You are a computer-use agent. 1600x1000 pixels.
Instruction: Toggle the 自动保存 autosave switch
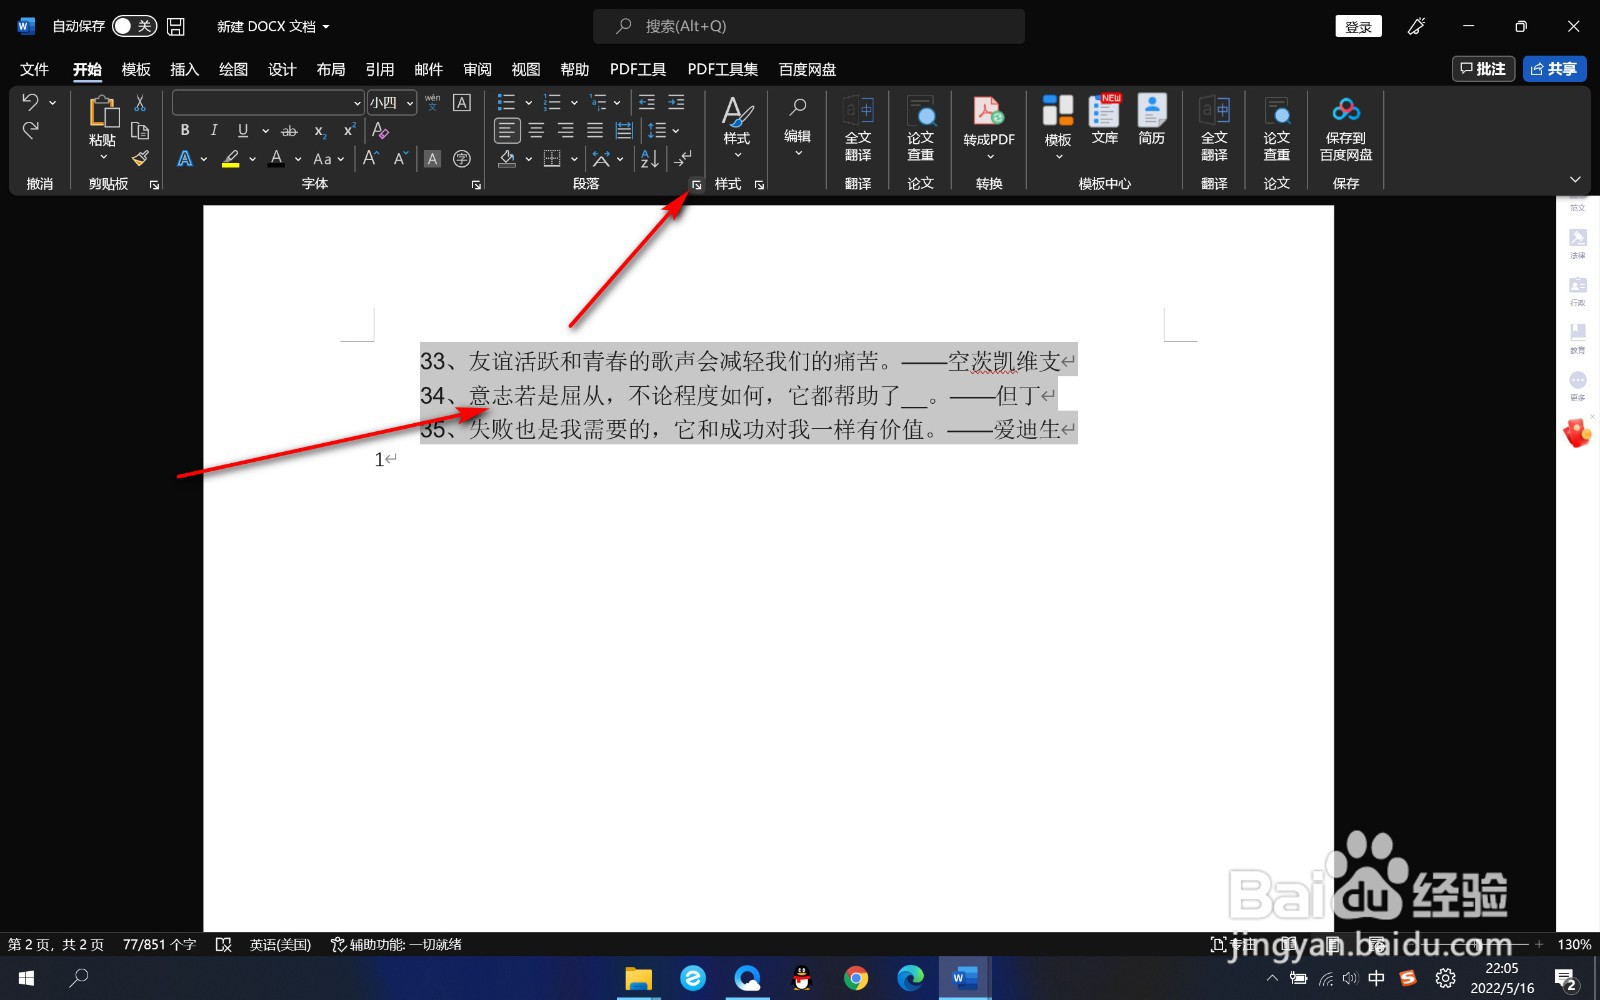pos(134,26)
